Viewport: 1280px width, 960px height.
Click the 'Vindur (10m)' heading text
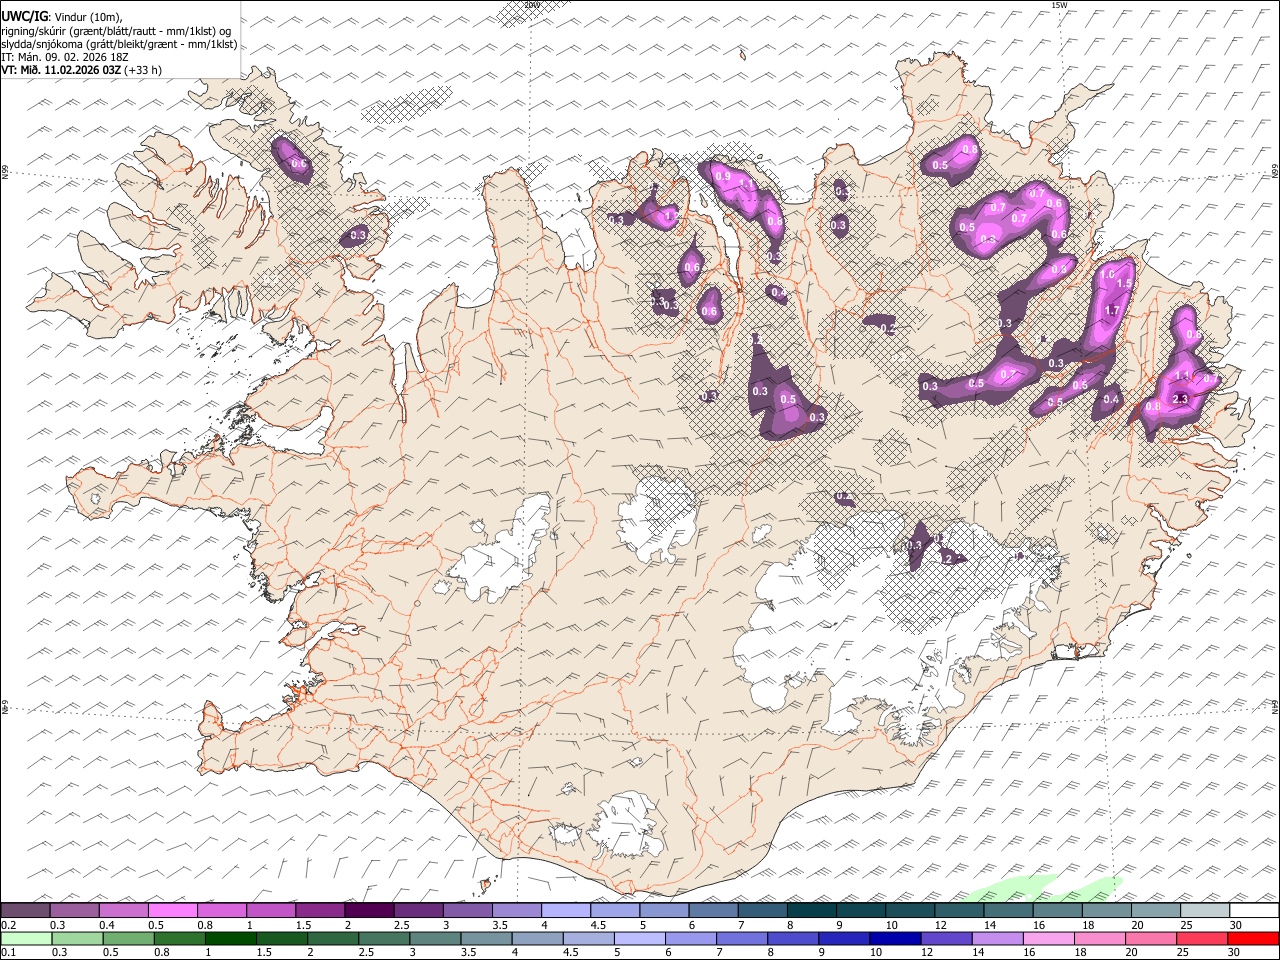pos(88,16)
